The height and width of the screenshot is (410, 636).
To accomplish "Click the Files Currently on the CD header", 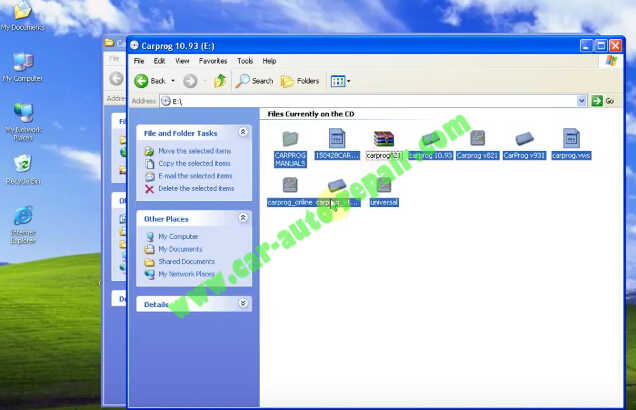I will tap(311, 114).
